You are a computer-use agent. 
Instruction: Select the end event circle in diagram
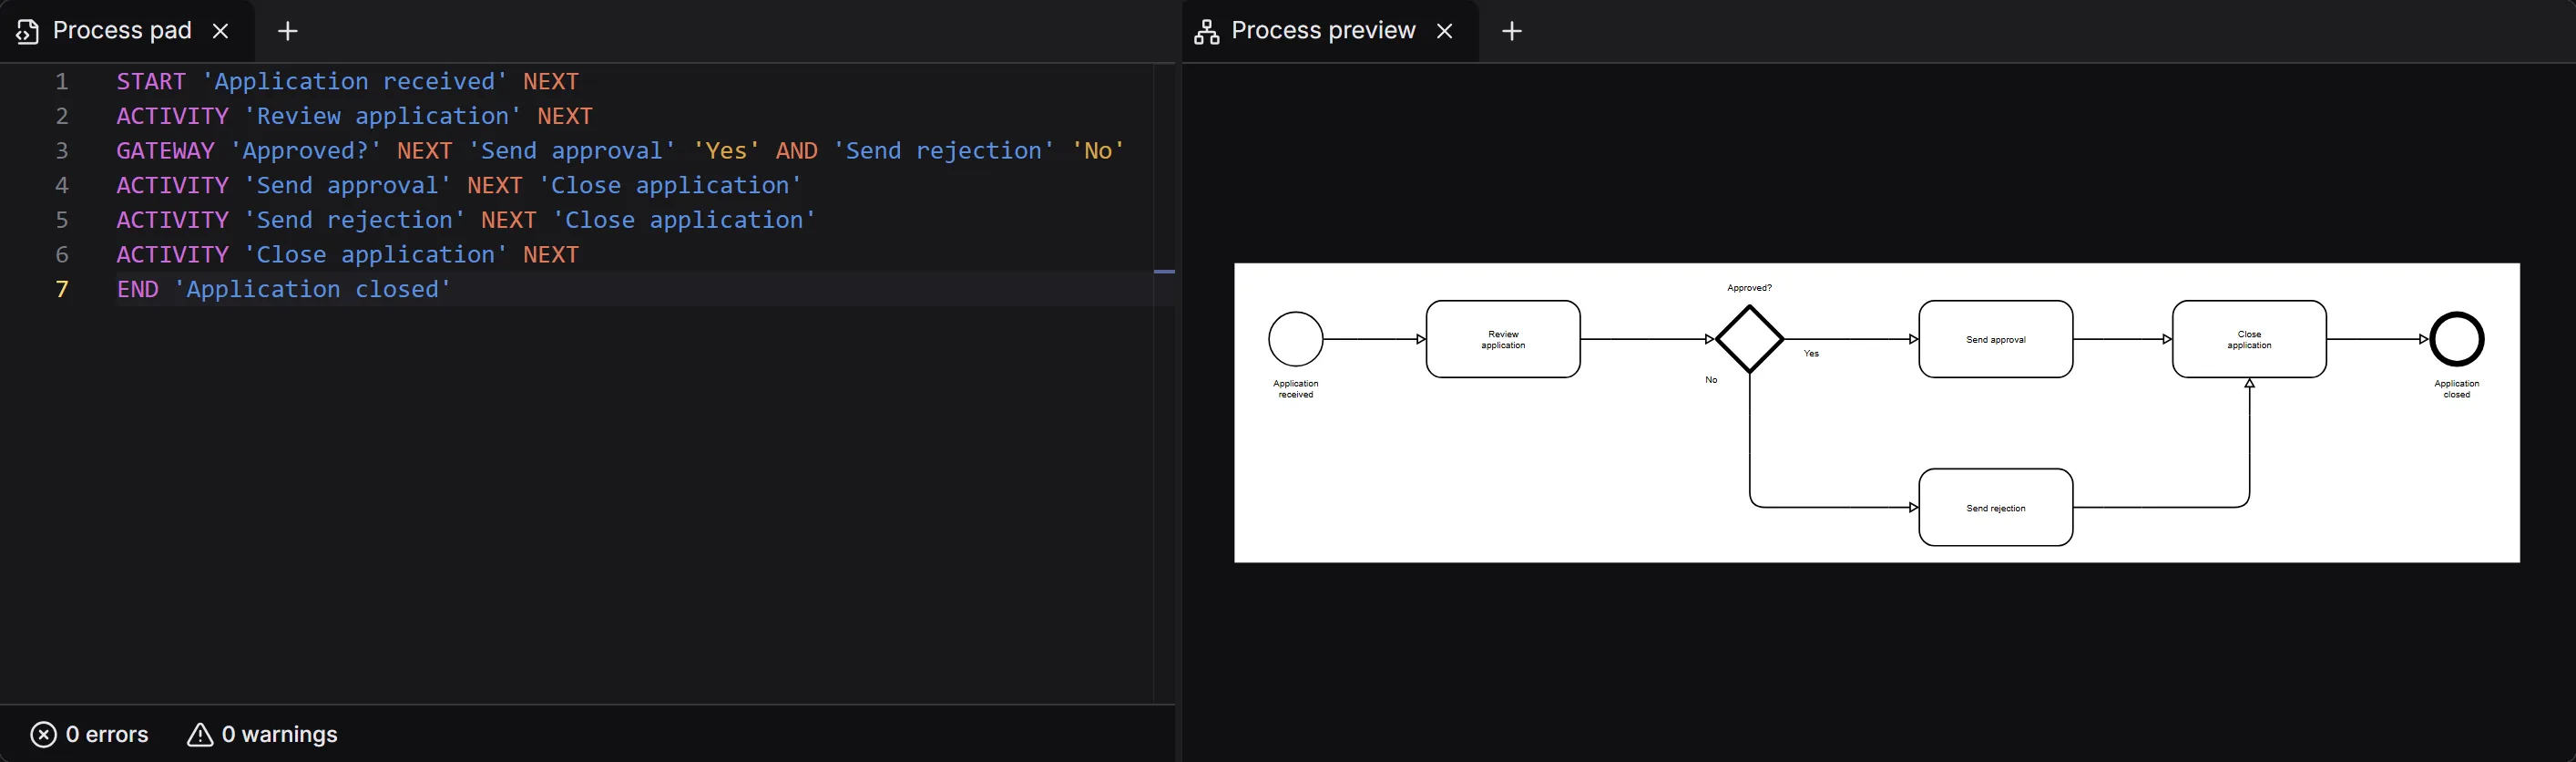tap(2457, 339)
